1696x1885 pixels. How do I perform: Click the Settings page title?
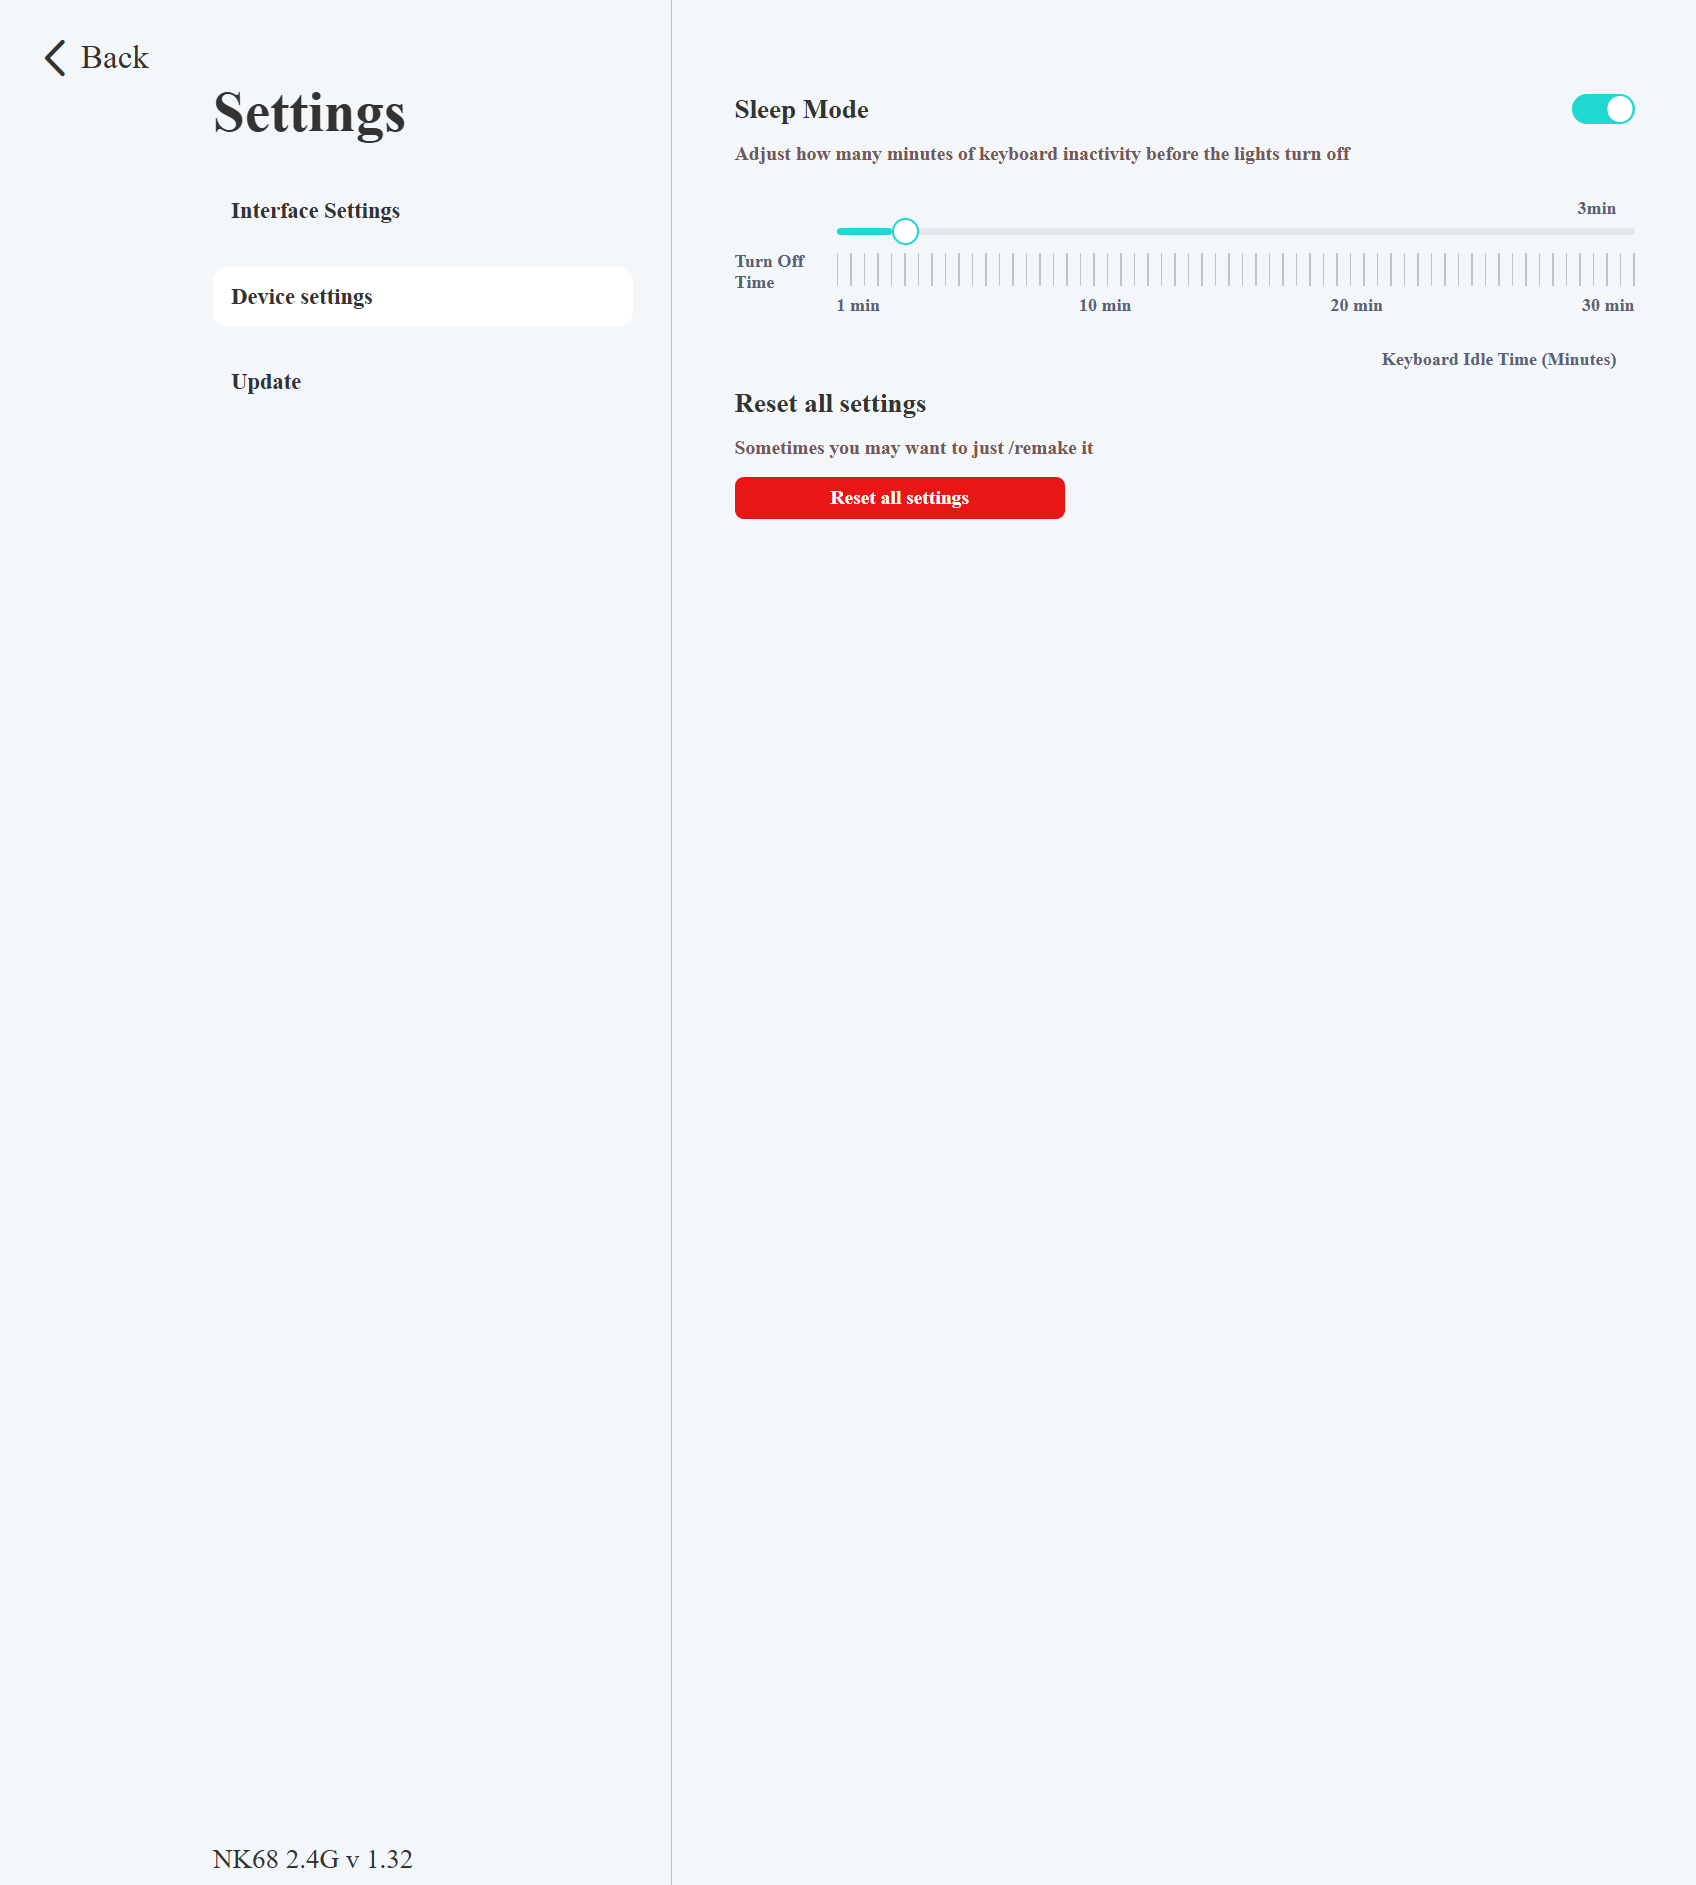[x=309, y=113]
